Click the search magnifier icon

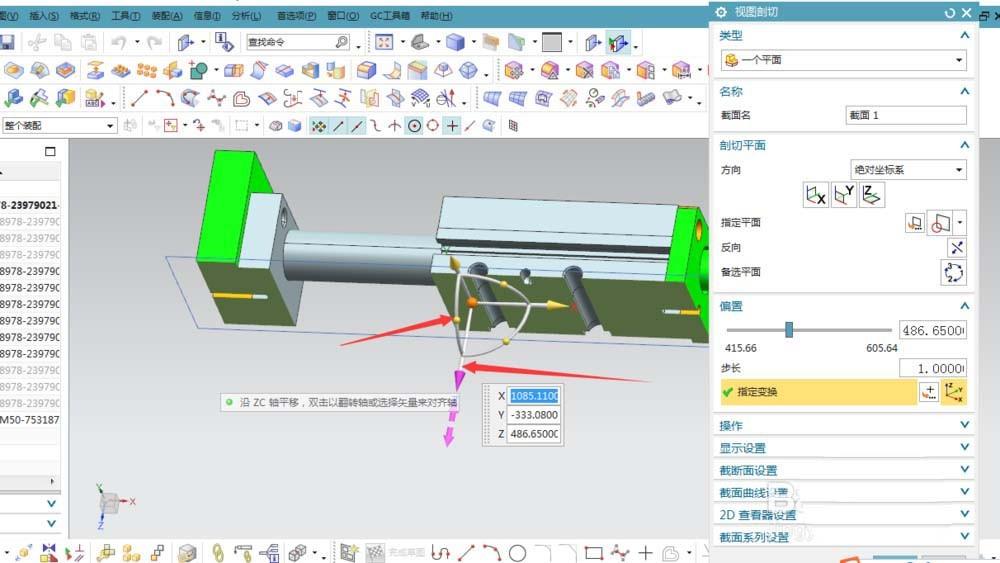342,42
